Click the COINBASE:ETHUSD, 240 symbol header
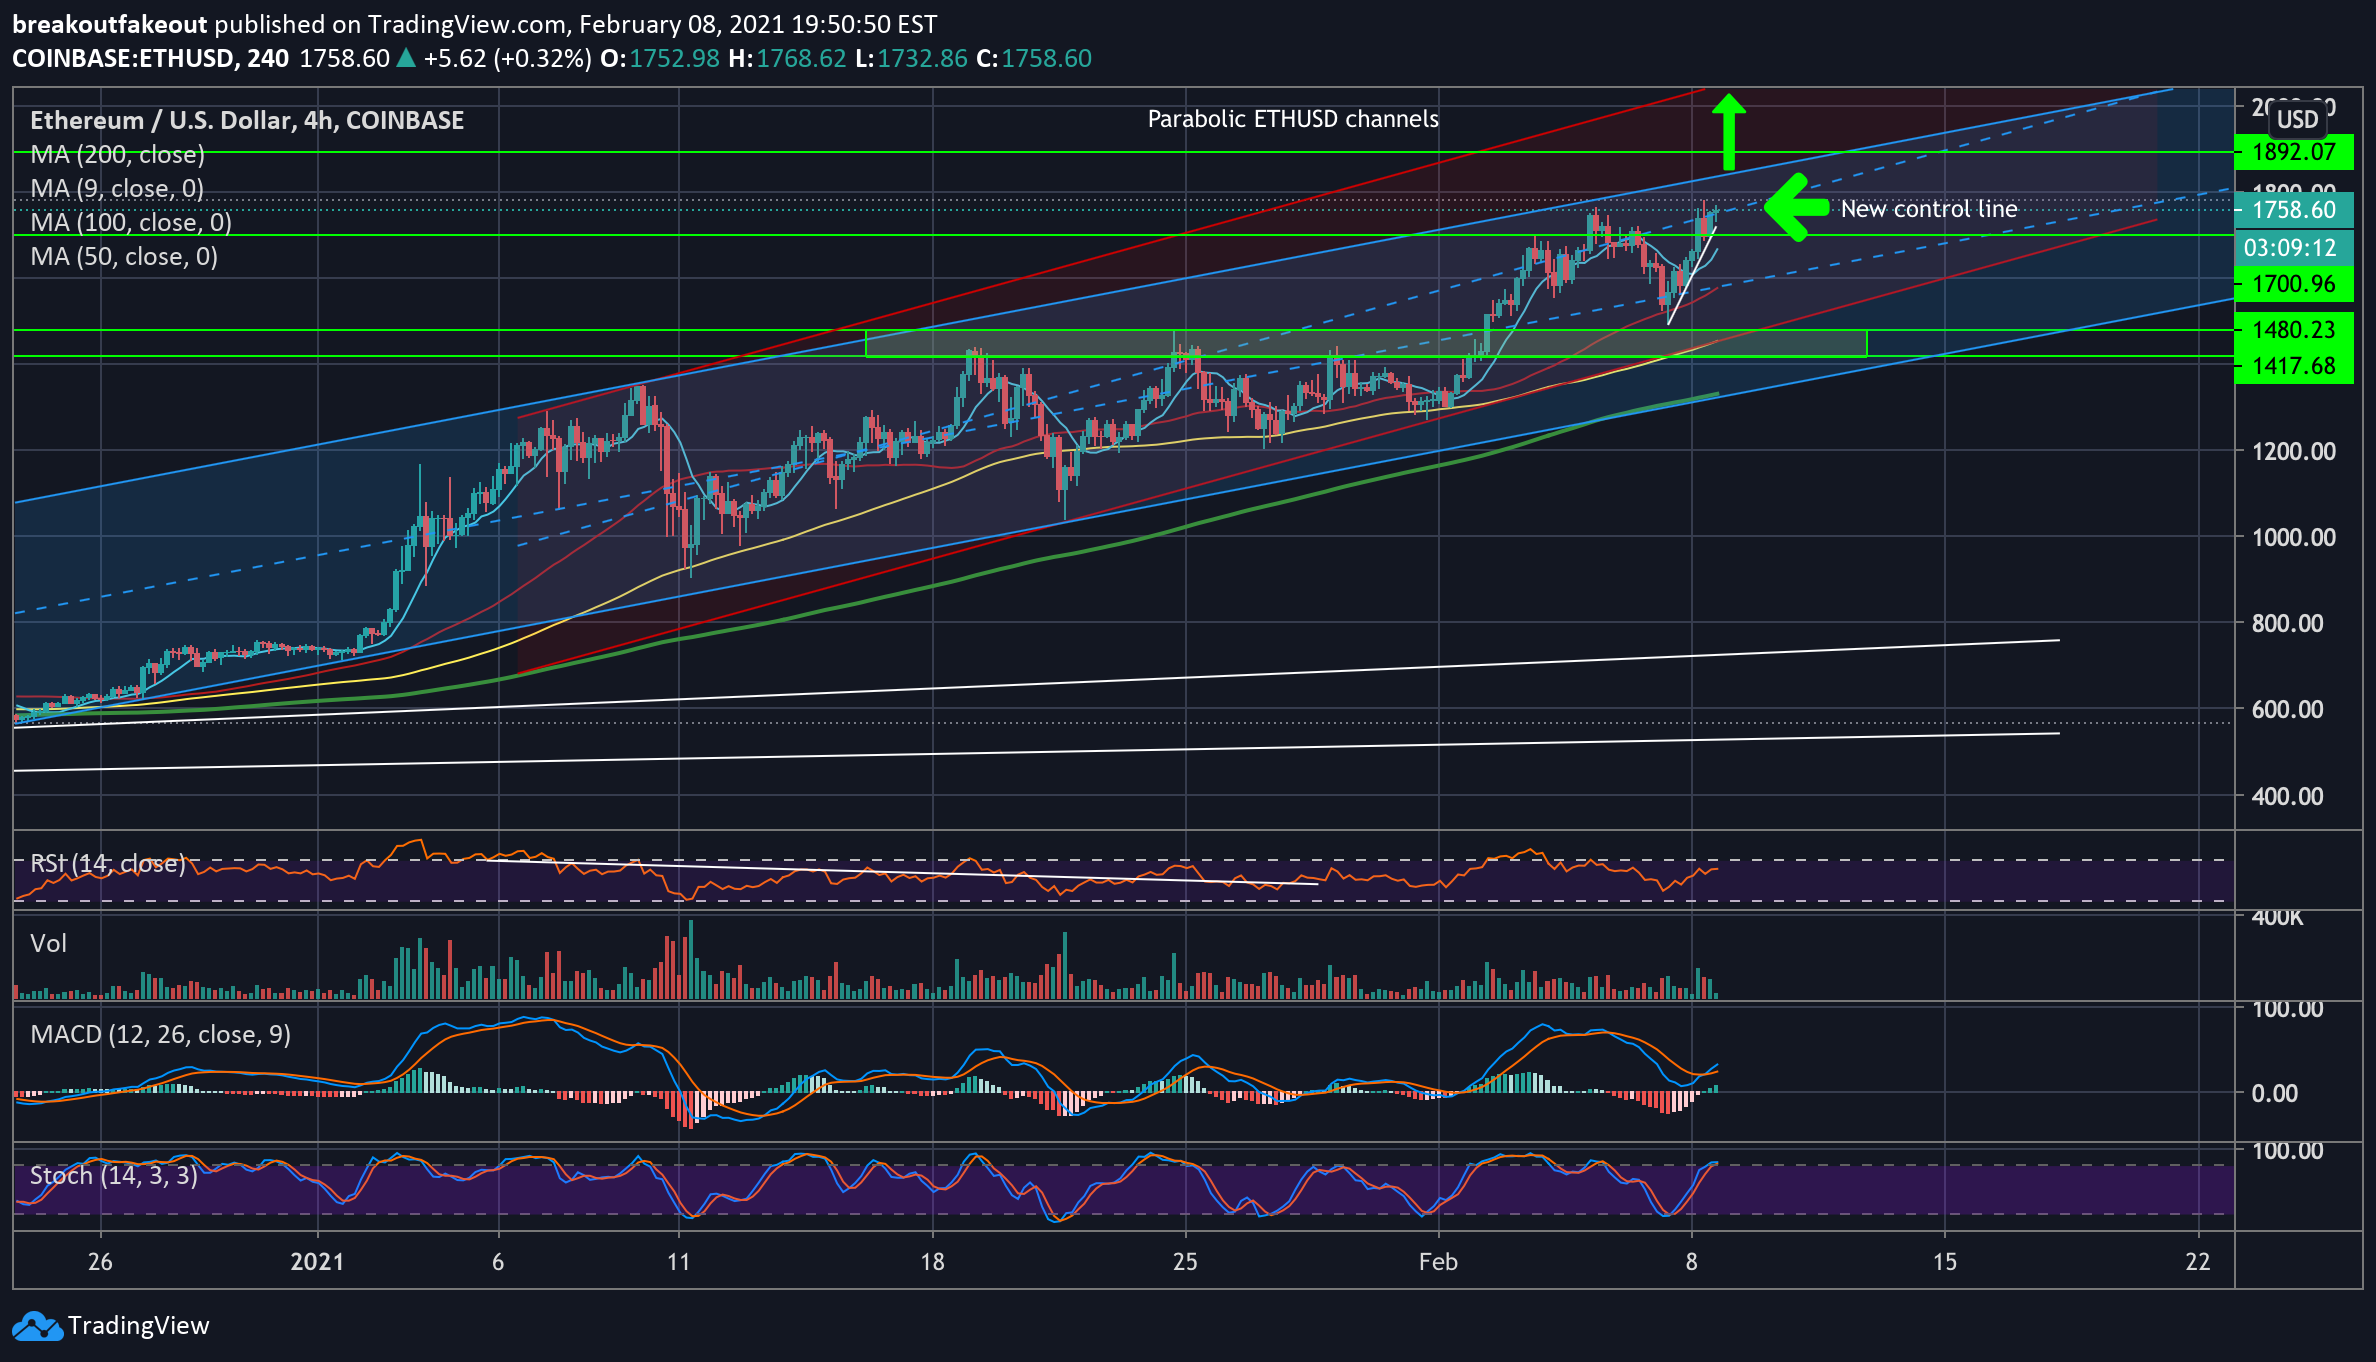This screenshot has height=1362, width=2376. click(151, 59)
